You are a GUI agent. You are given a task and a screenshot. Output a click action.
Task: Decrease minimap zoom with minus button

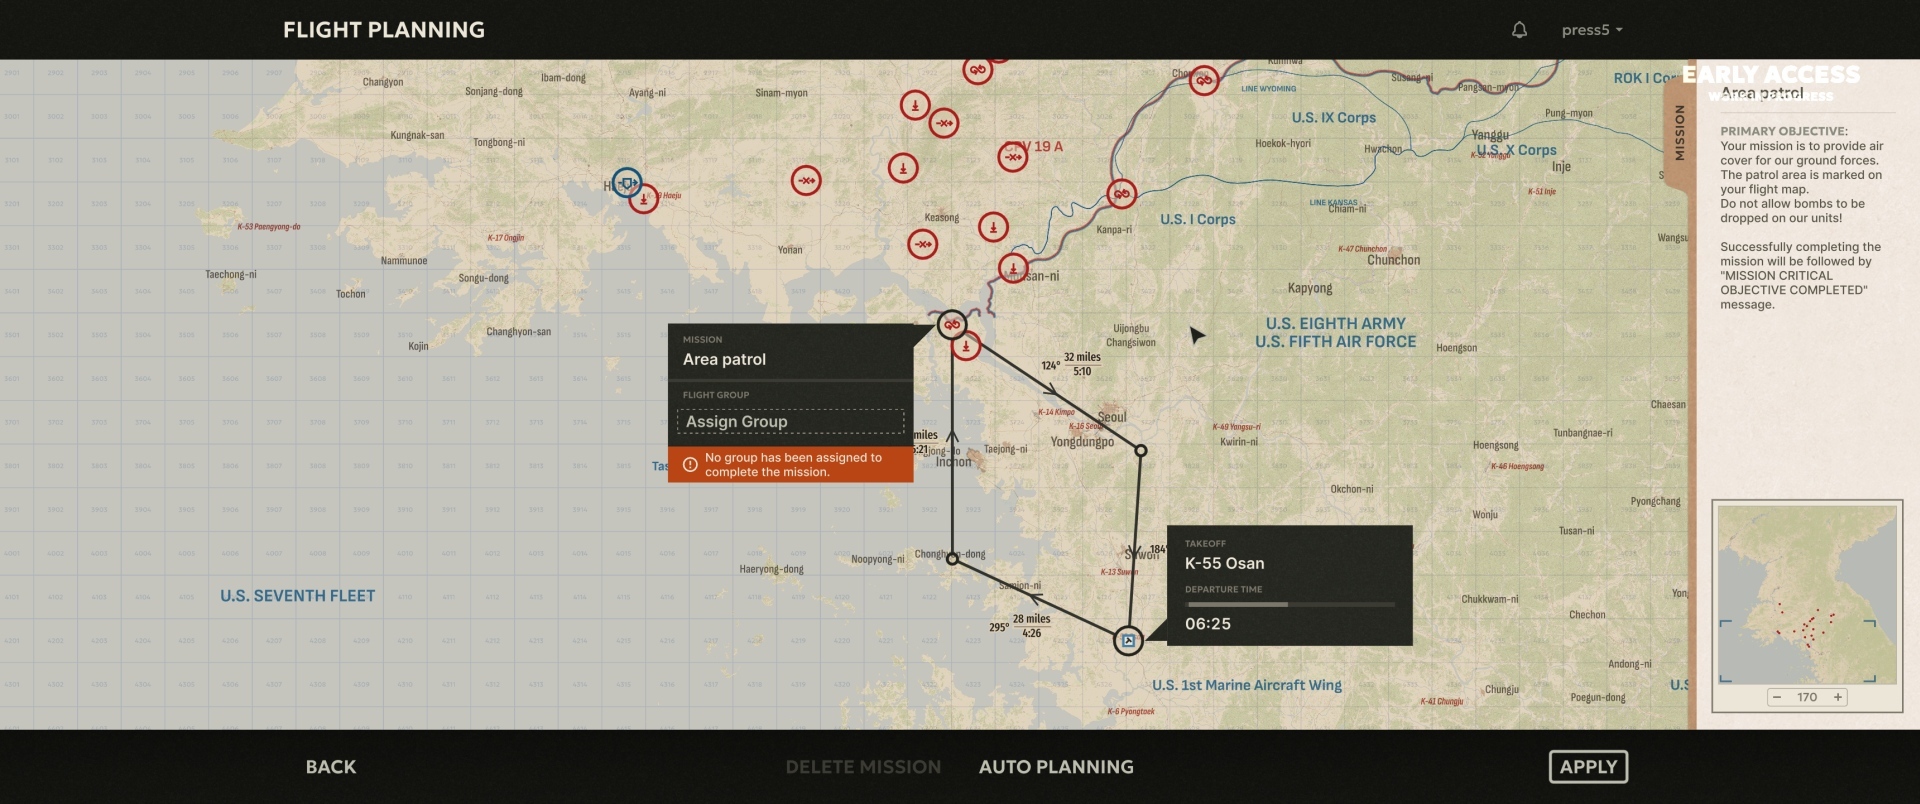coord(1777,697)
